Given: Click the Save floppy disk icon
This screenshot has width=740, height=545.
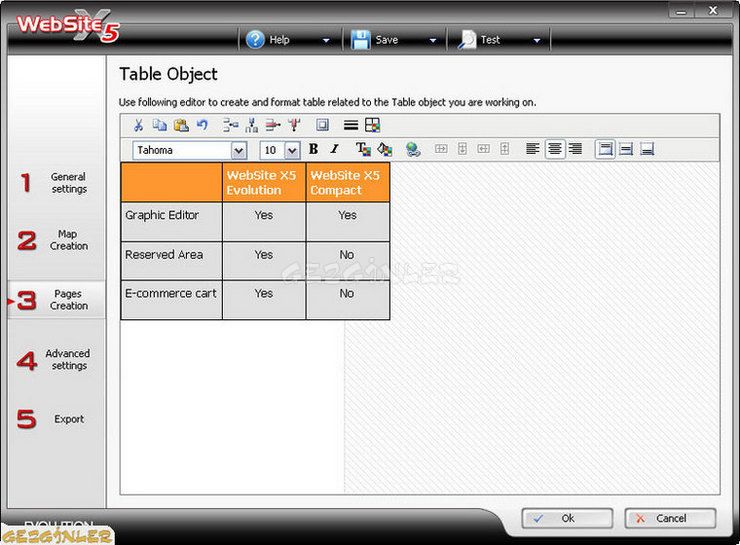Looking at the screenshot, I should click(360, 40).
